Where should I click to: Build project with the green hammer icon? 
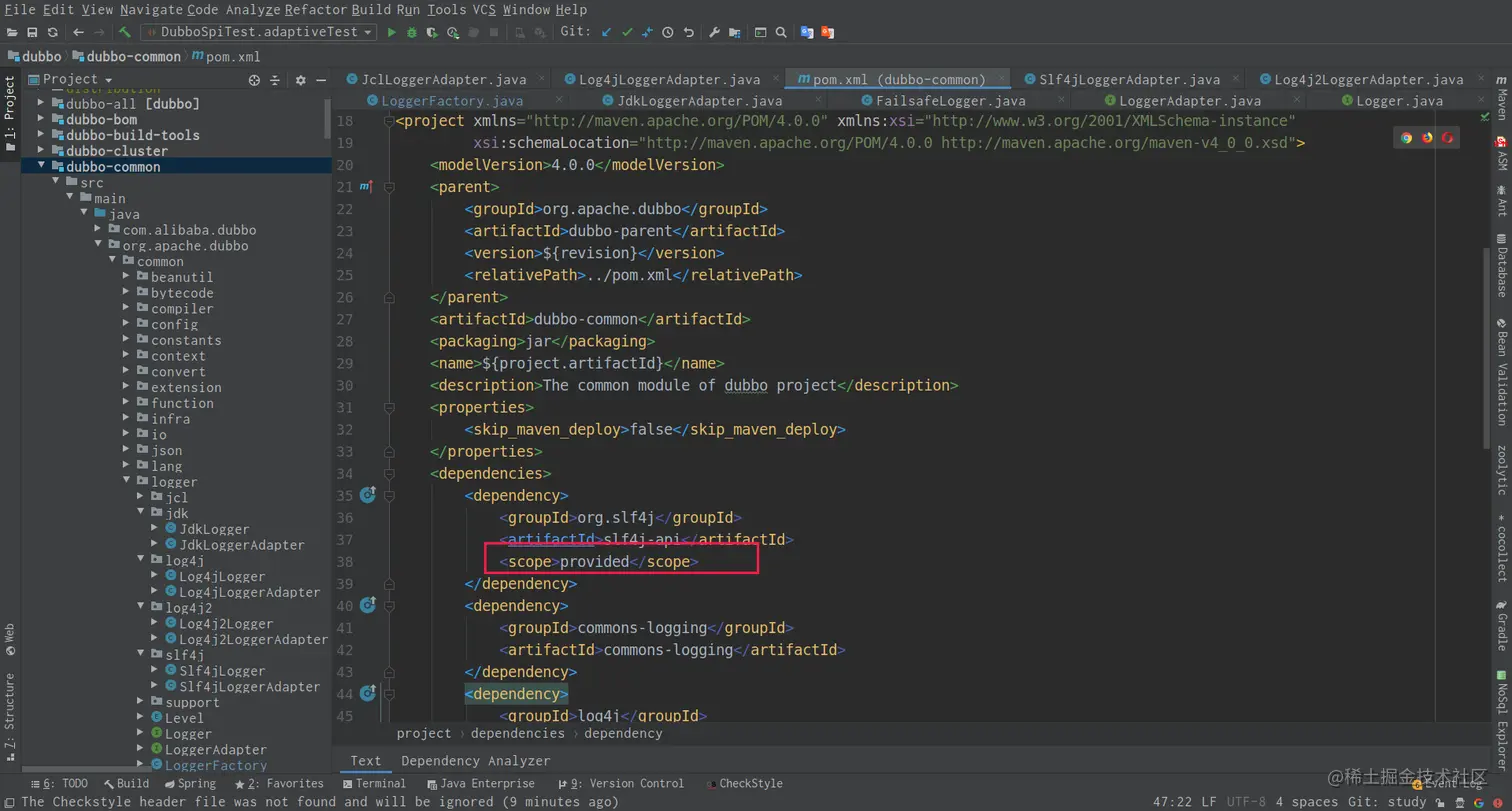click(125, 32)
